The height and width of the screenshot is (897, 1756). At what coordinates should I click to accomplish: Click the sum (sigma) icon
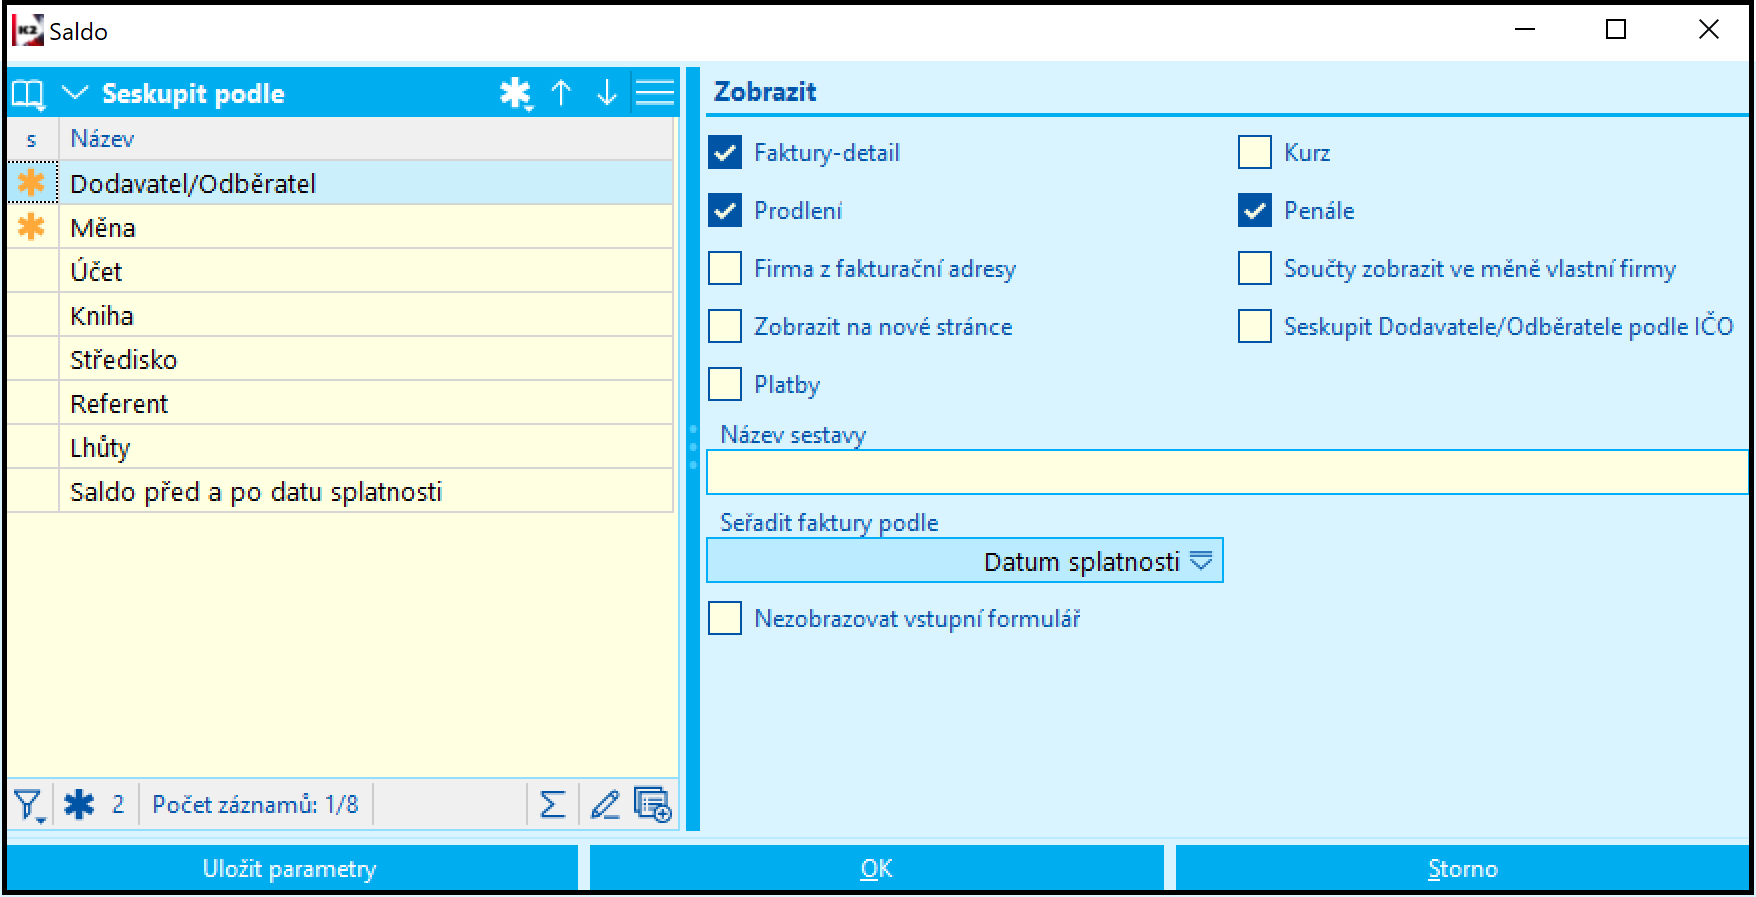tap(553, 804)
